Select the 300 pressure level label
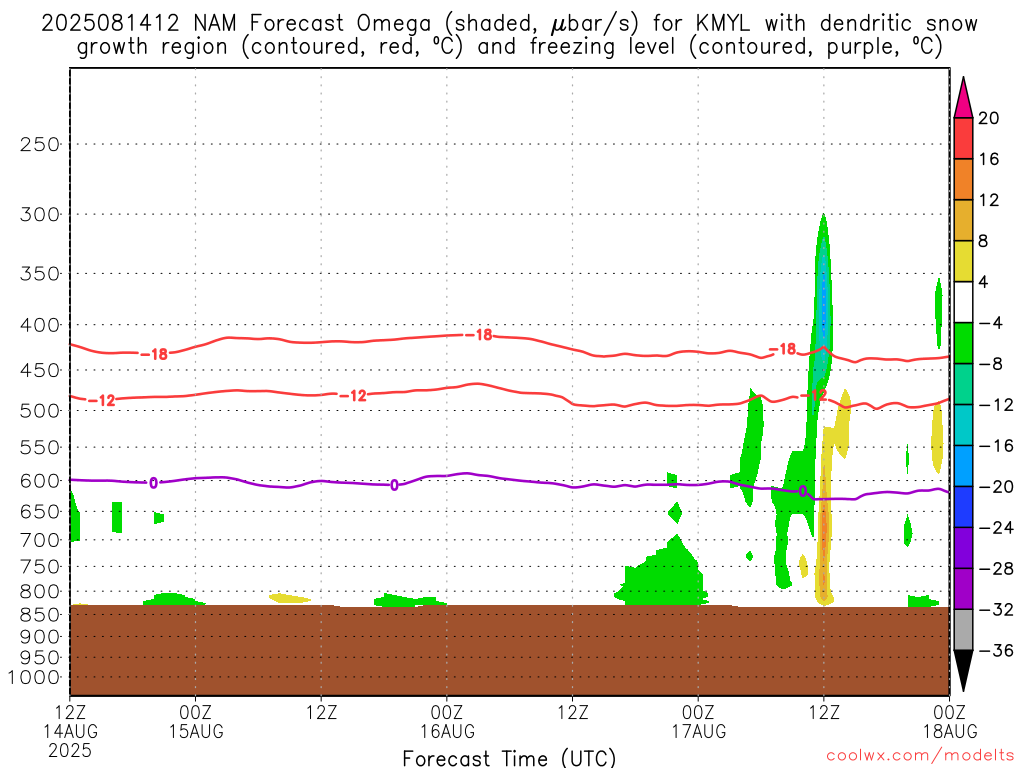1024x768 pixels. pyautogui.click(x=40, y=215)
